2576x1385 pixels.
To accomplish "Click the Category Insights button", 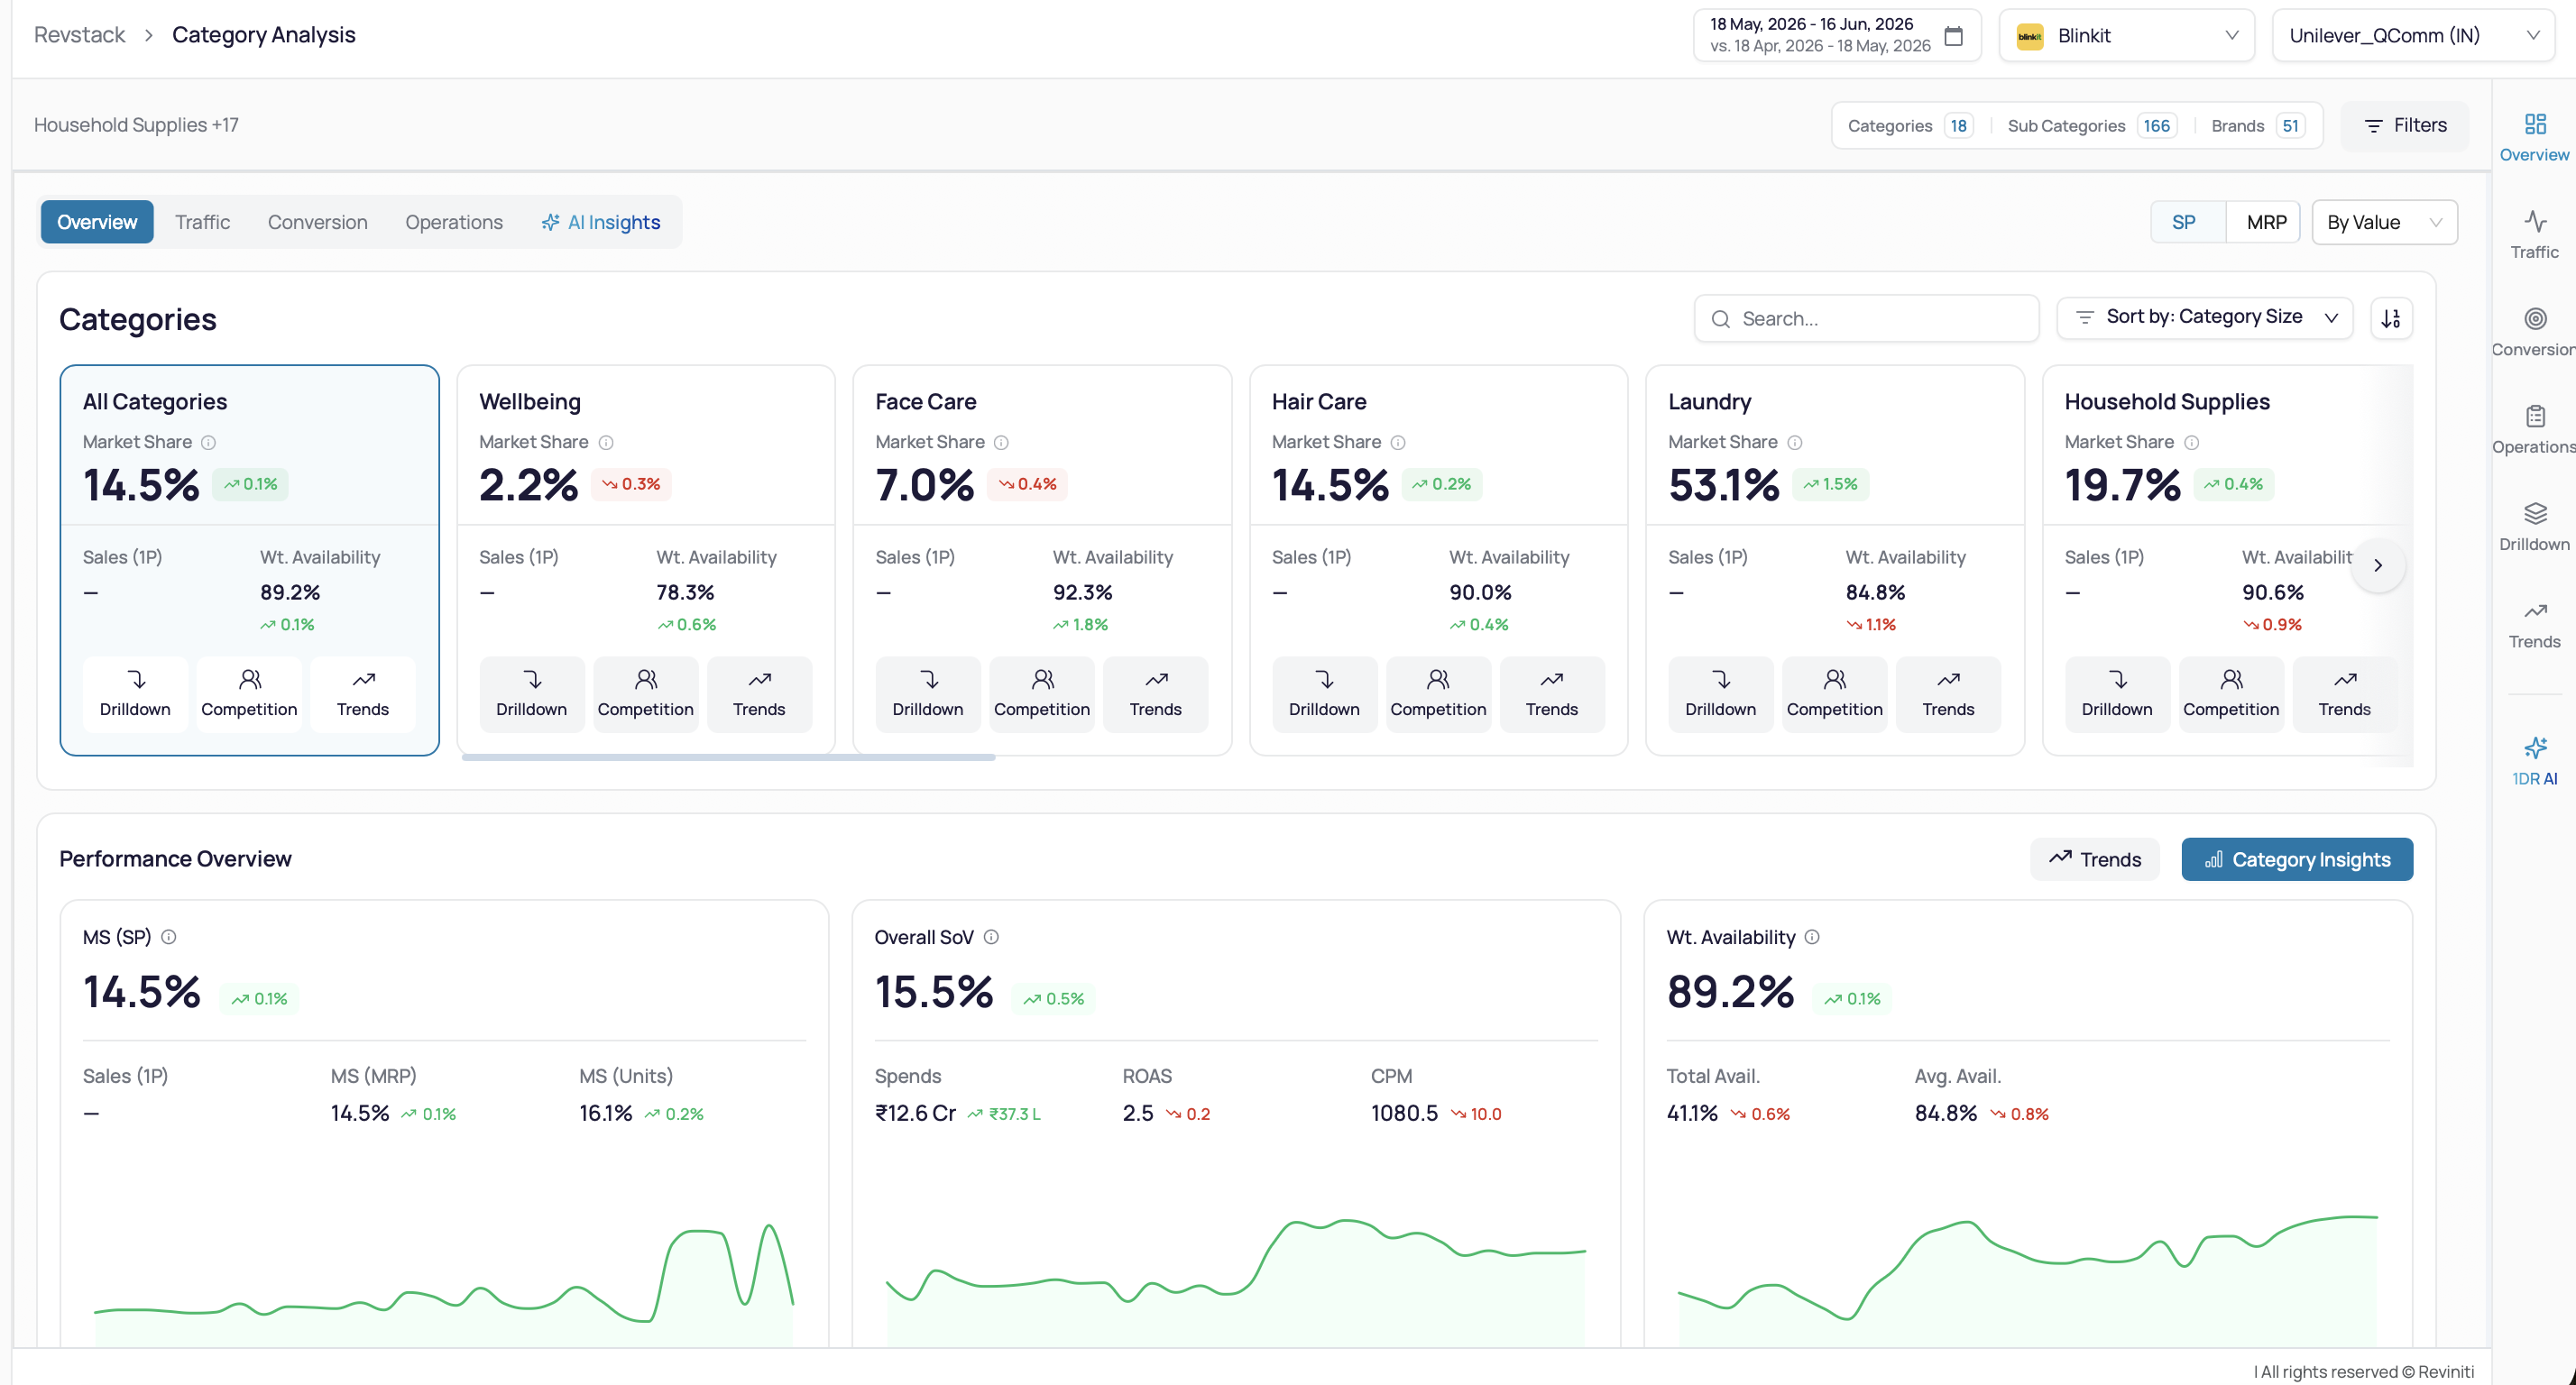I will point(2296,859).
